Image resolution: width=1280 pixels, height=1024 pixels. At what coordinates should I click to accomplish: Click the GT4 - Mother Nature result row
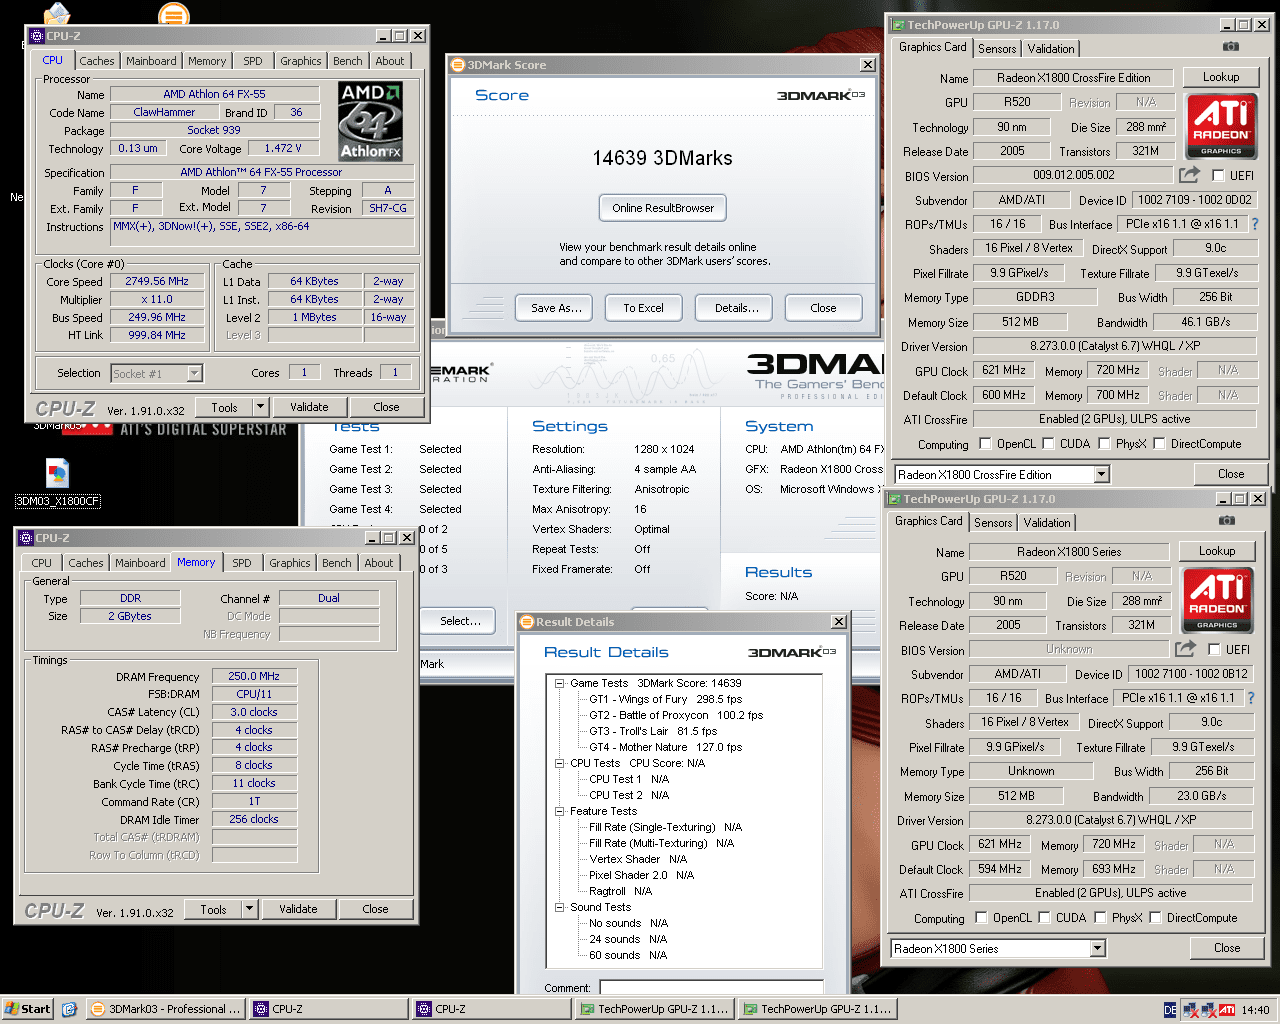click(x=666, y=747)
